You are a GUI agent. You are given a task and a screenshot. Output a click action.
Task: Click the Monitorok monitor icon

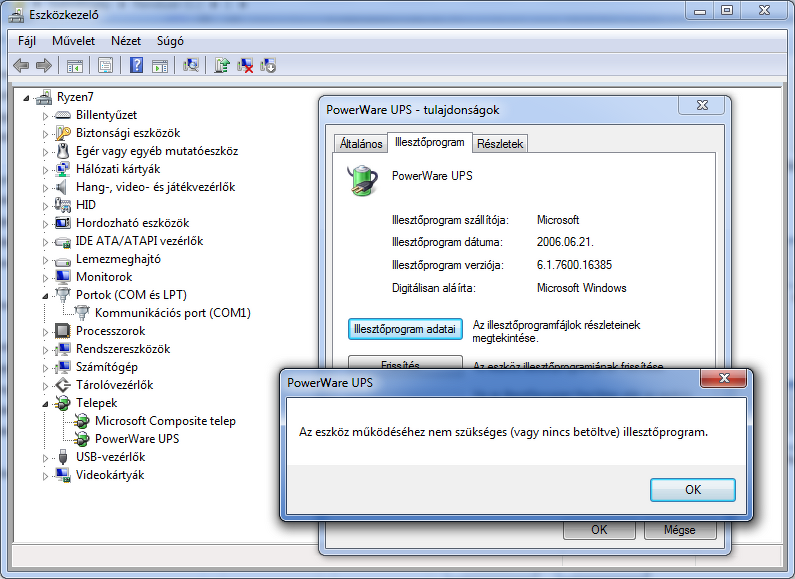tap(63, 277)
